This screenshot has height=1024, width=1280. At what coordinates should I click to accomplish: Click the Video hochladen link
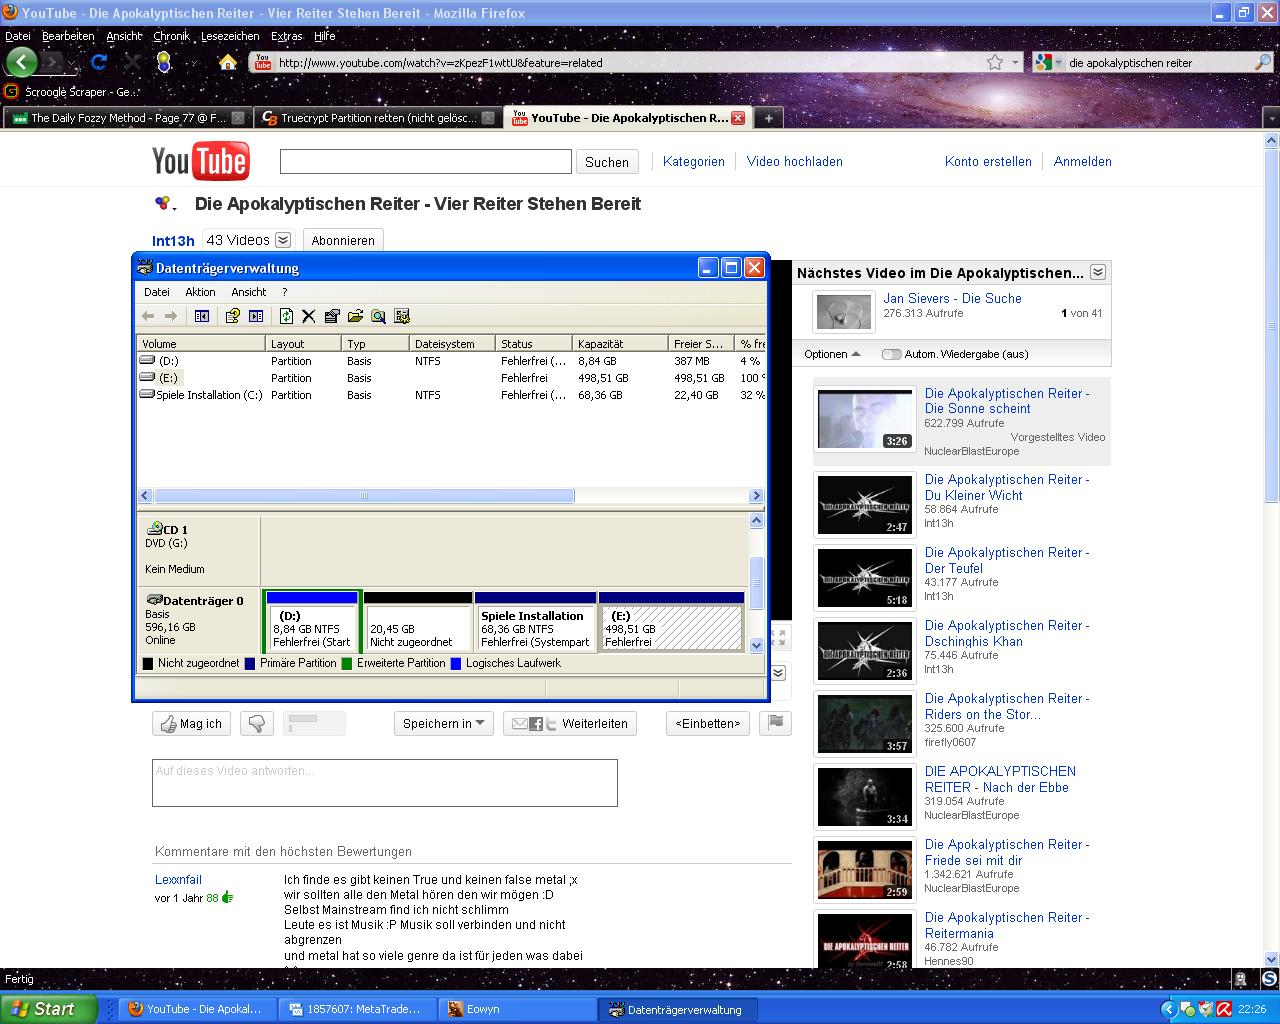click(795, 161)
